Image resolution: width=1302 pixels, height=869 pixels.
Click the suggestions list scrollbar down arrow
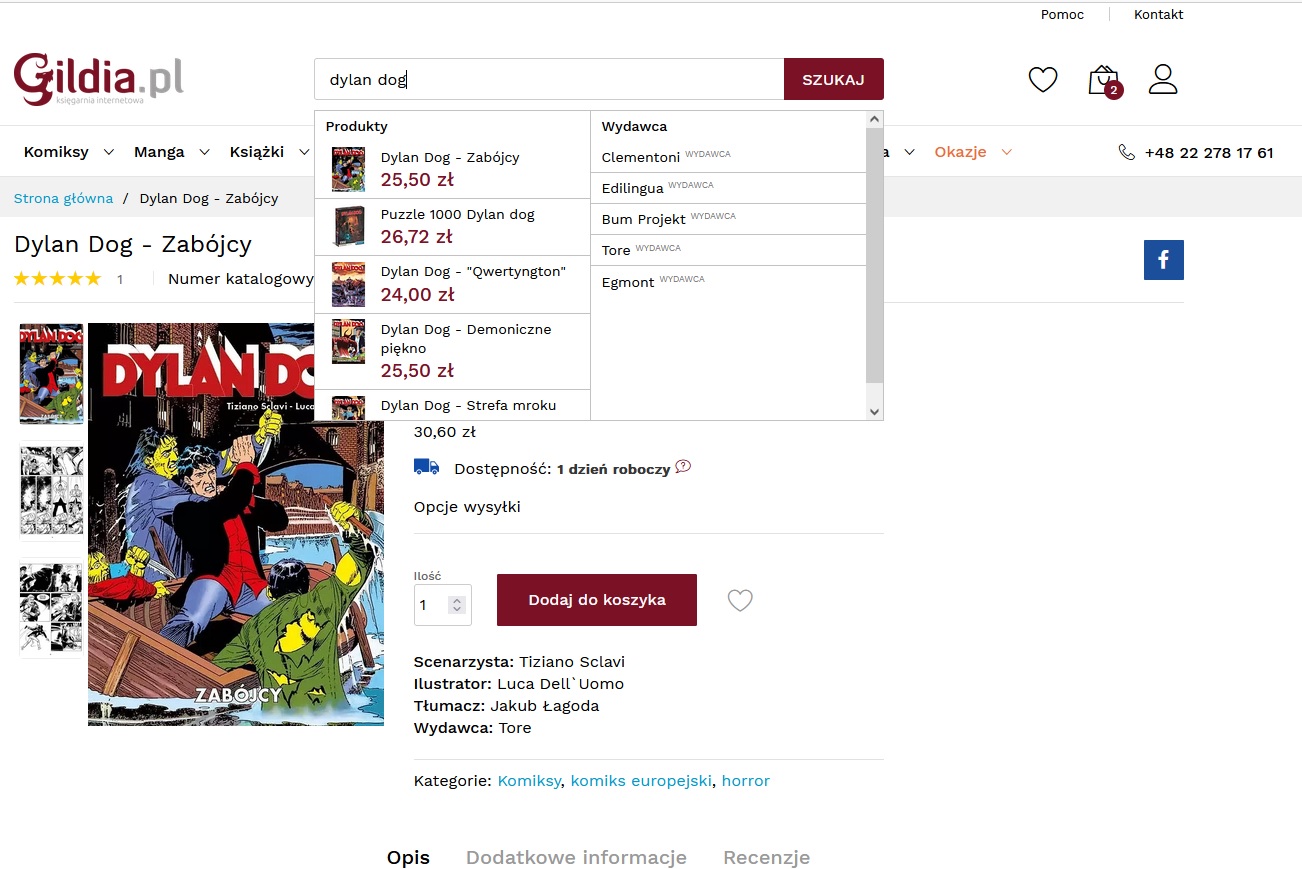[875, 411]
